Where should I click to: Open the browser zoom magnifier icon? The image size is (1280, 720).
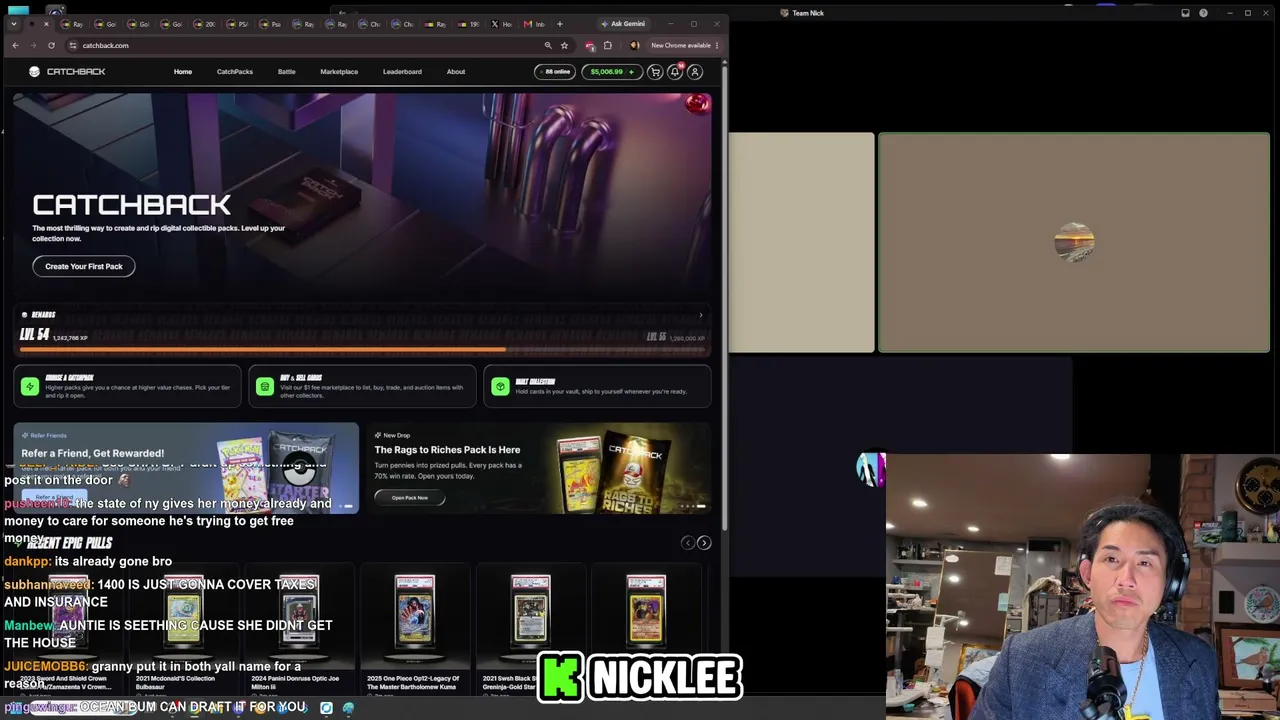548,45
